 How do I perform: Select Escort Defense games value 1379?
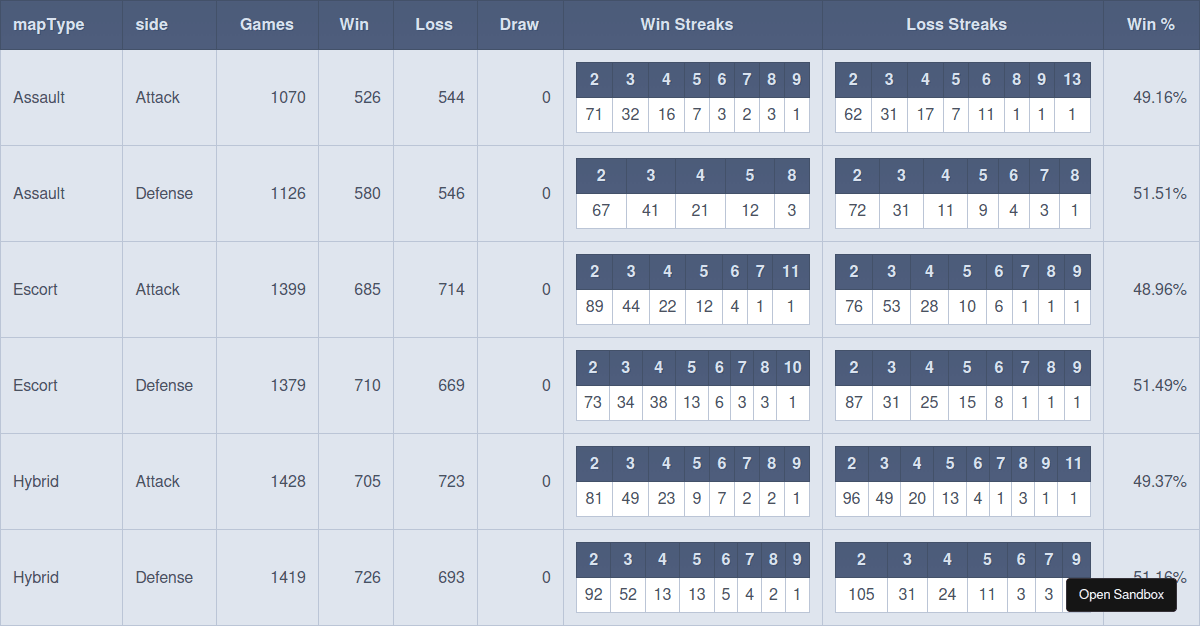pyautogui.click(x=288, y=385)
